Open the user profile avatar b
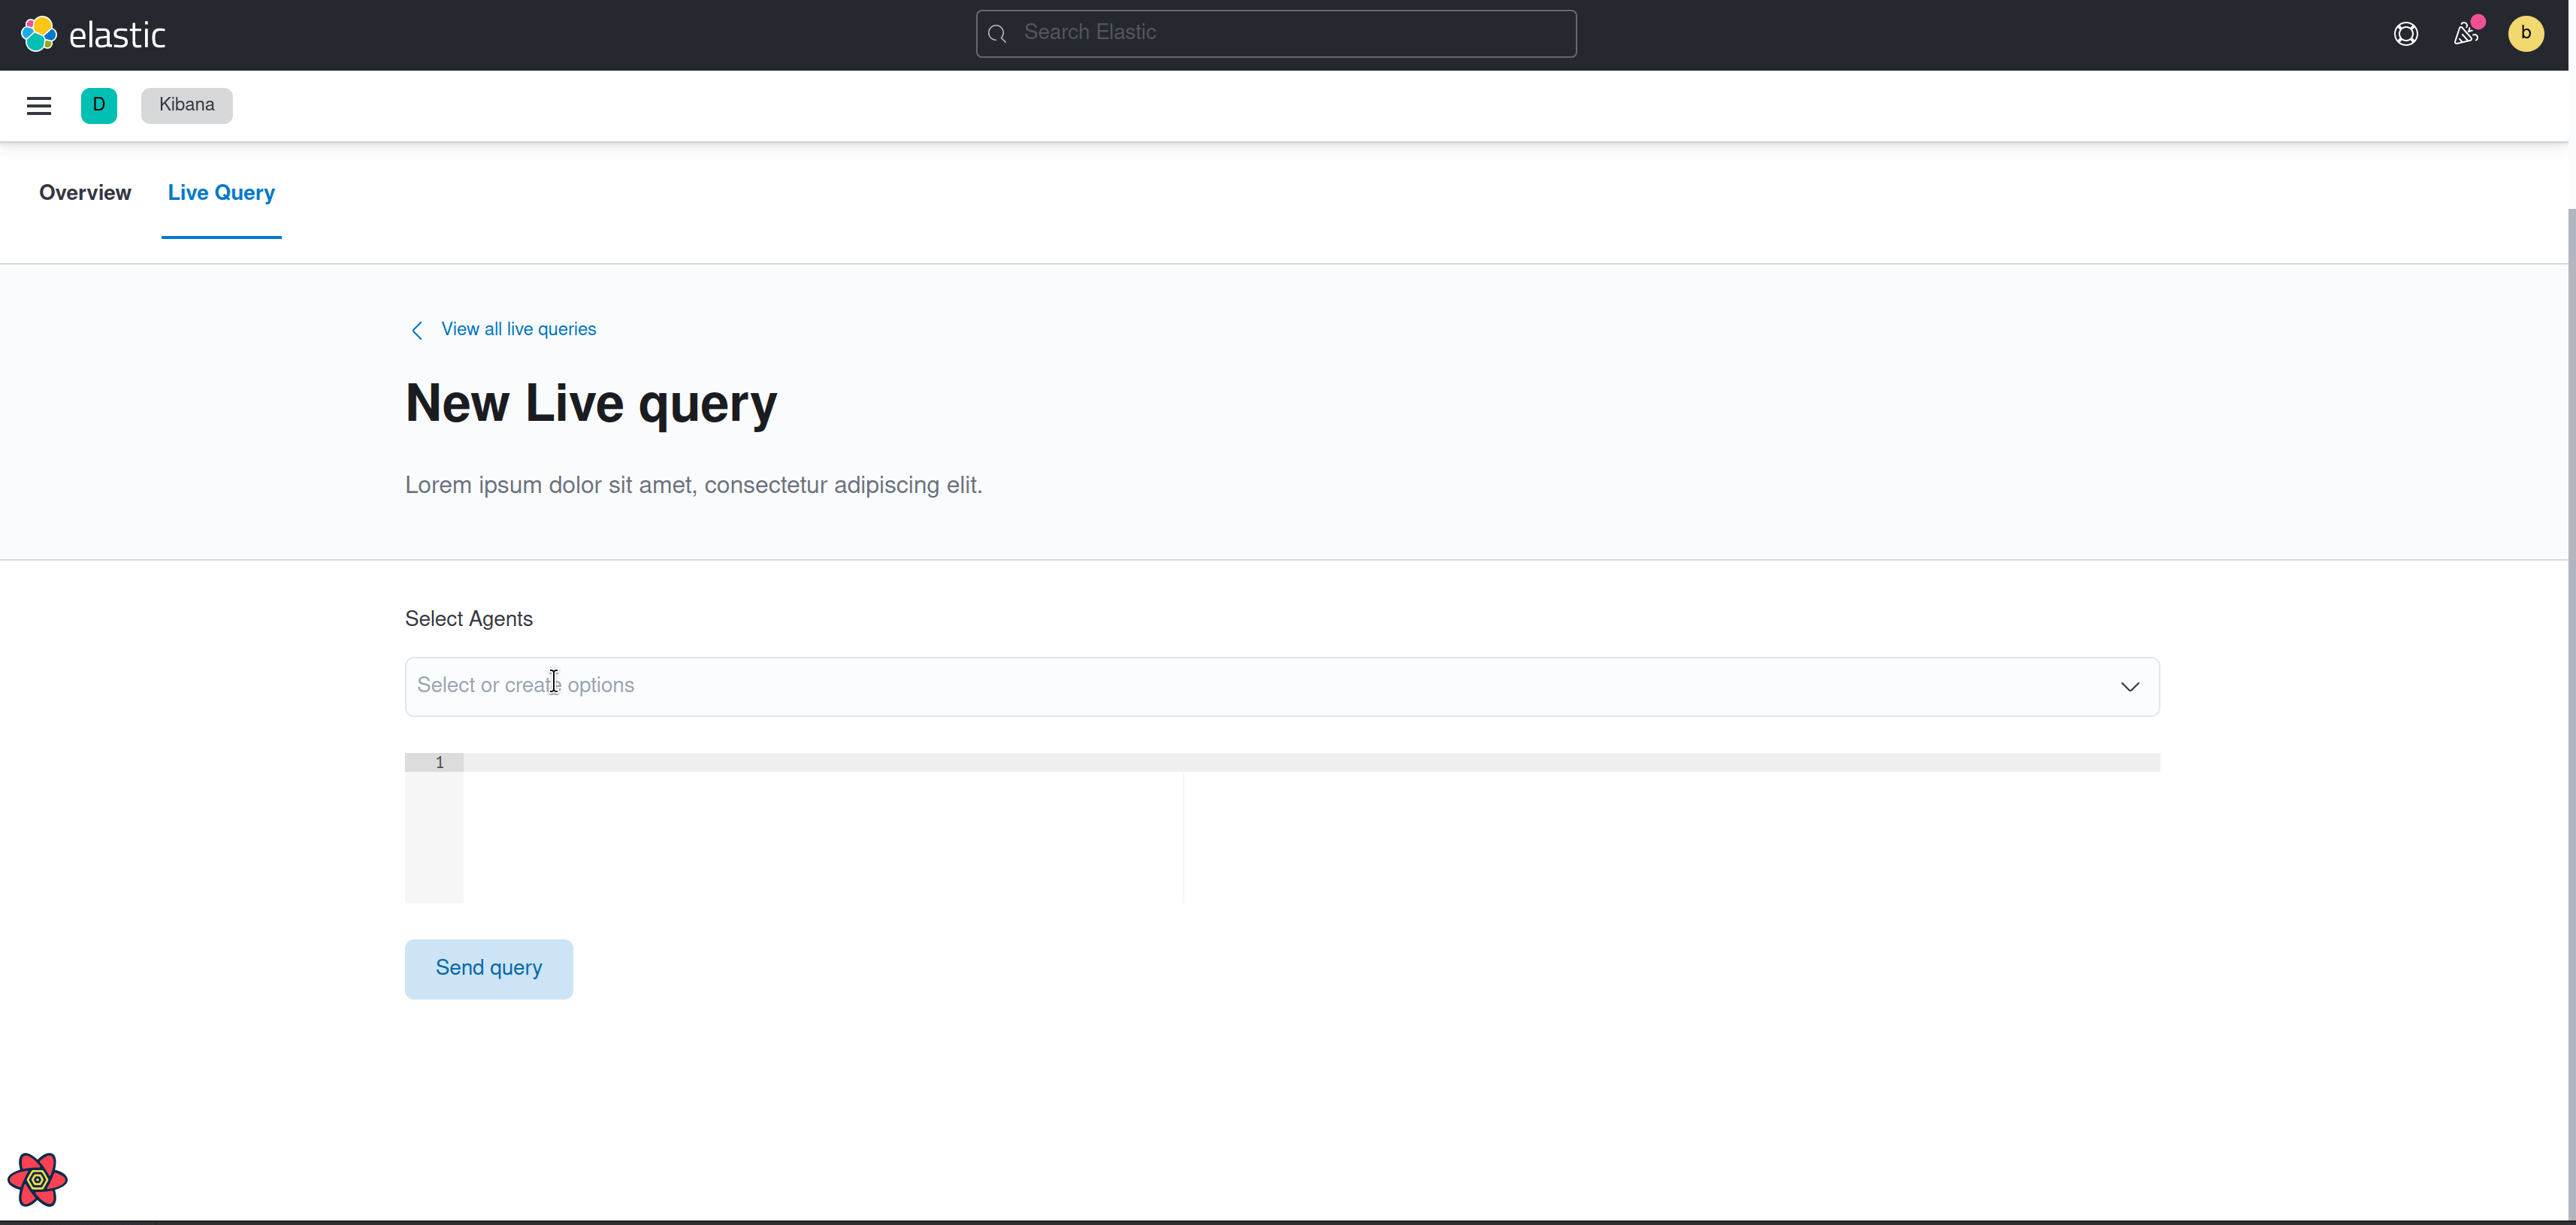This screenshot has height=1225, width=2576. tap(2525, 34)
